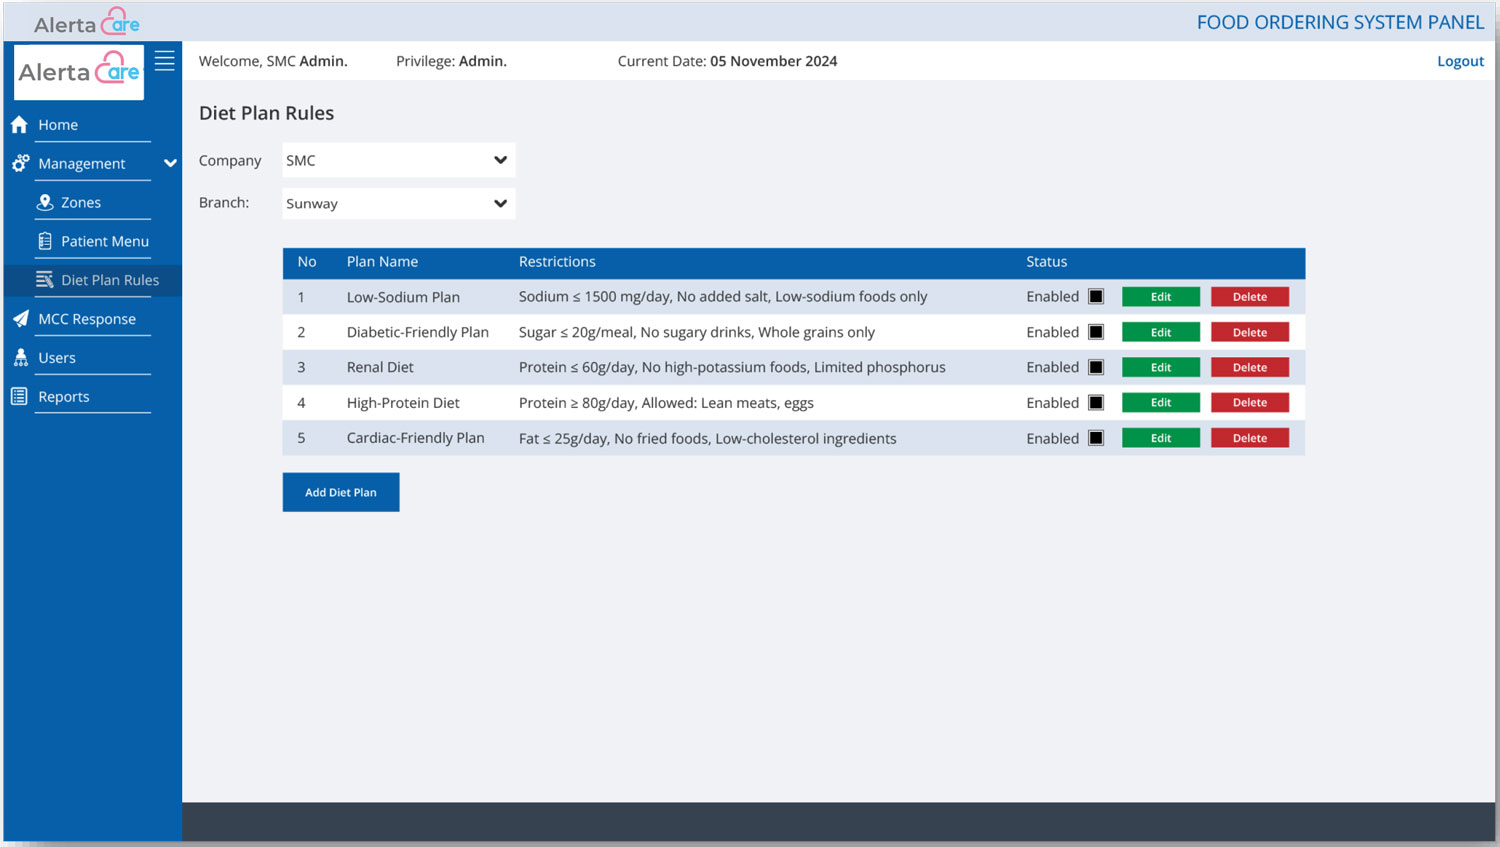Click Logout link
This screenshot has width=1500, height=847.
(1460, 61)
